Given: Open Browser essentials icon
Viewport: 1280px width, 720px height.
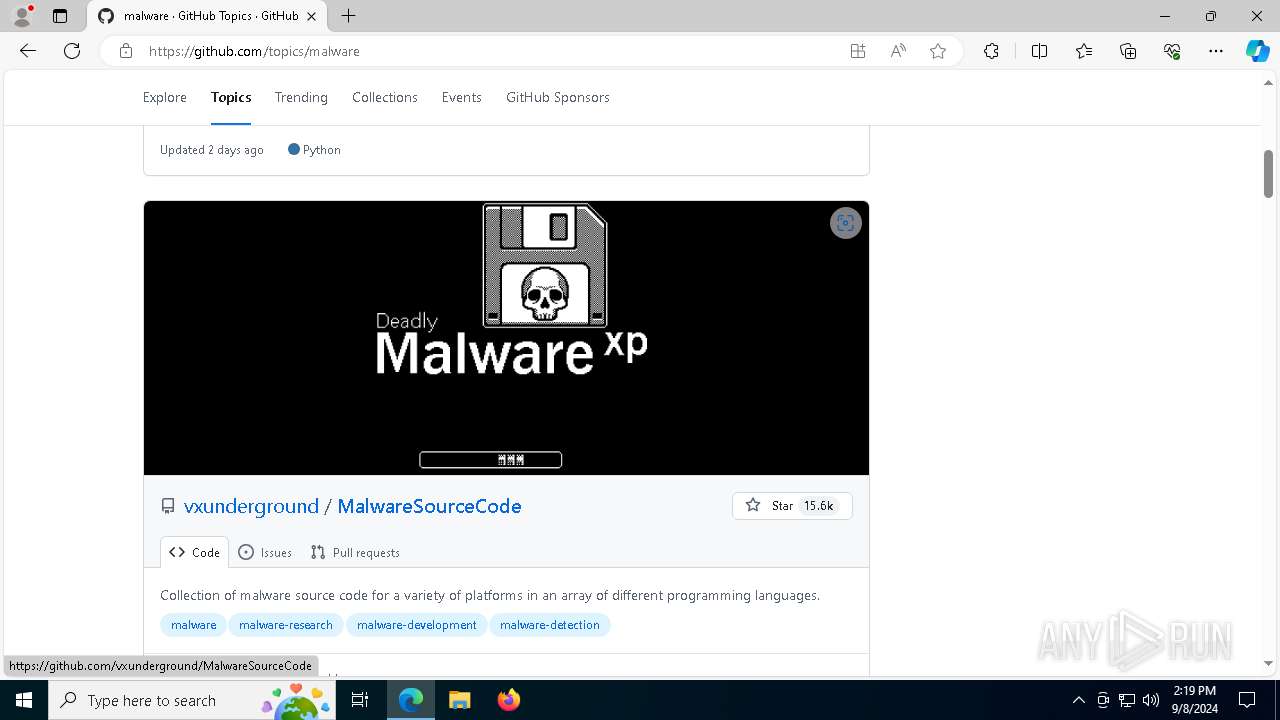Looking at the screenshot, I should 1172,51.
